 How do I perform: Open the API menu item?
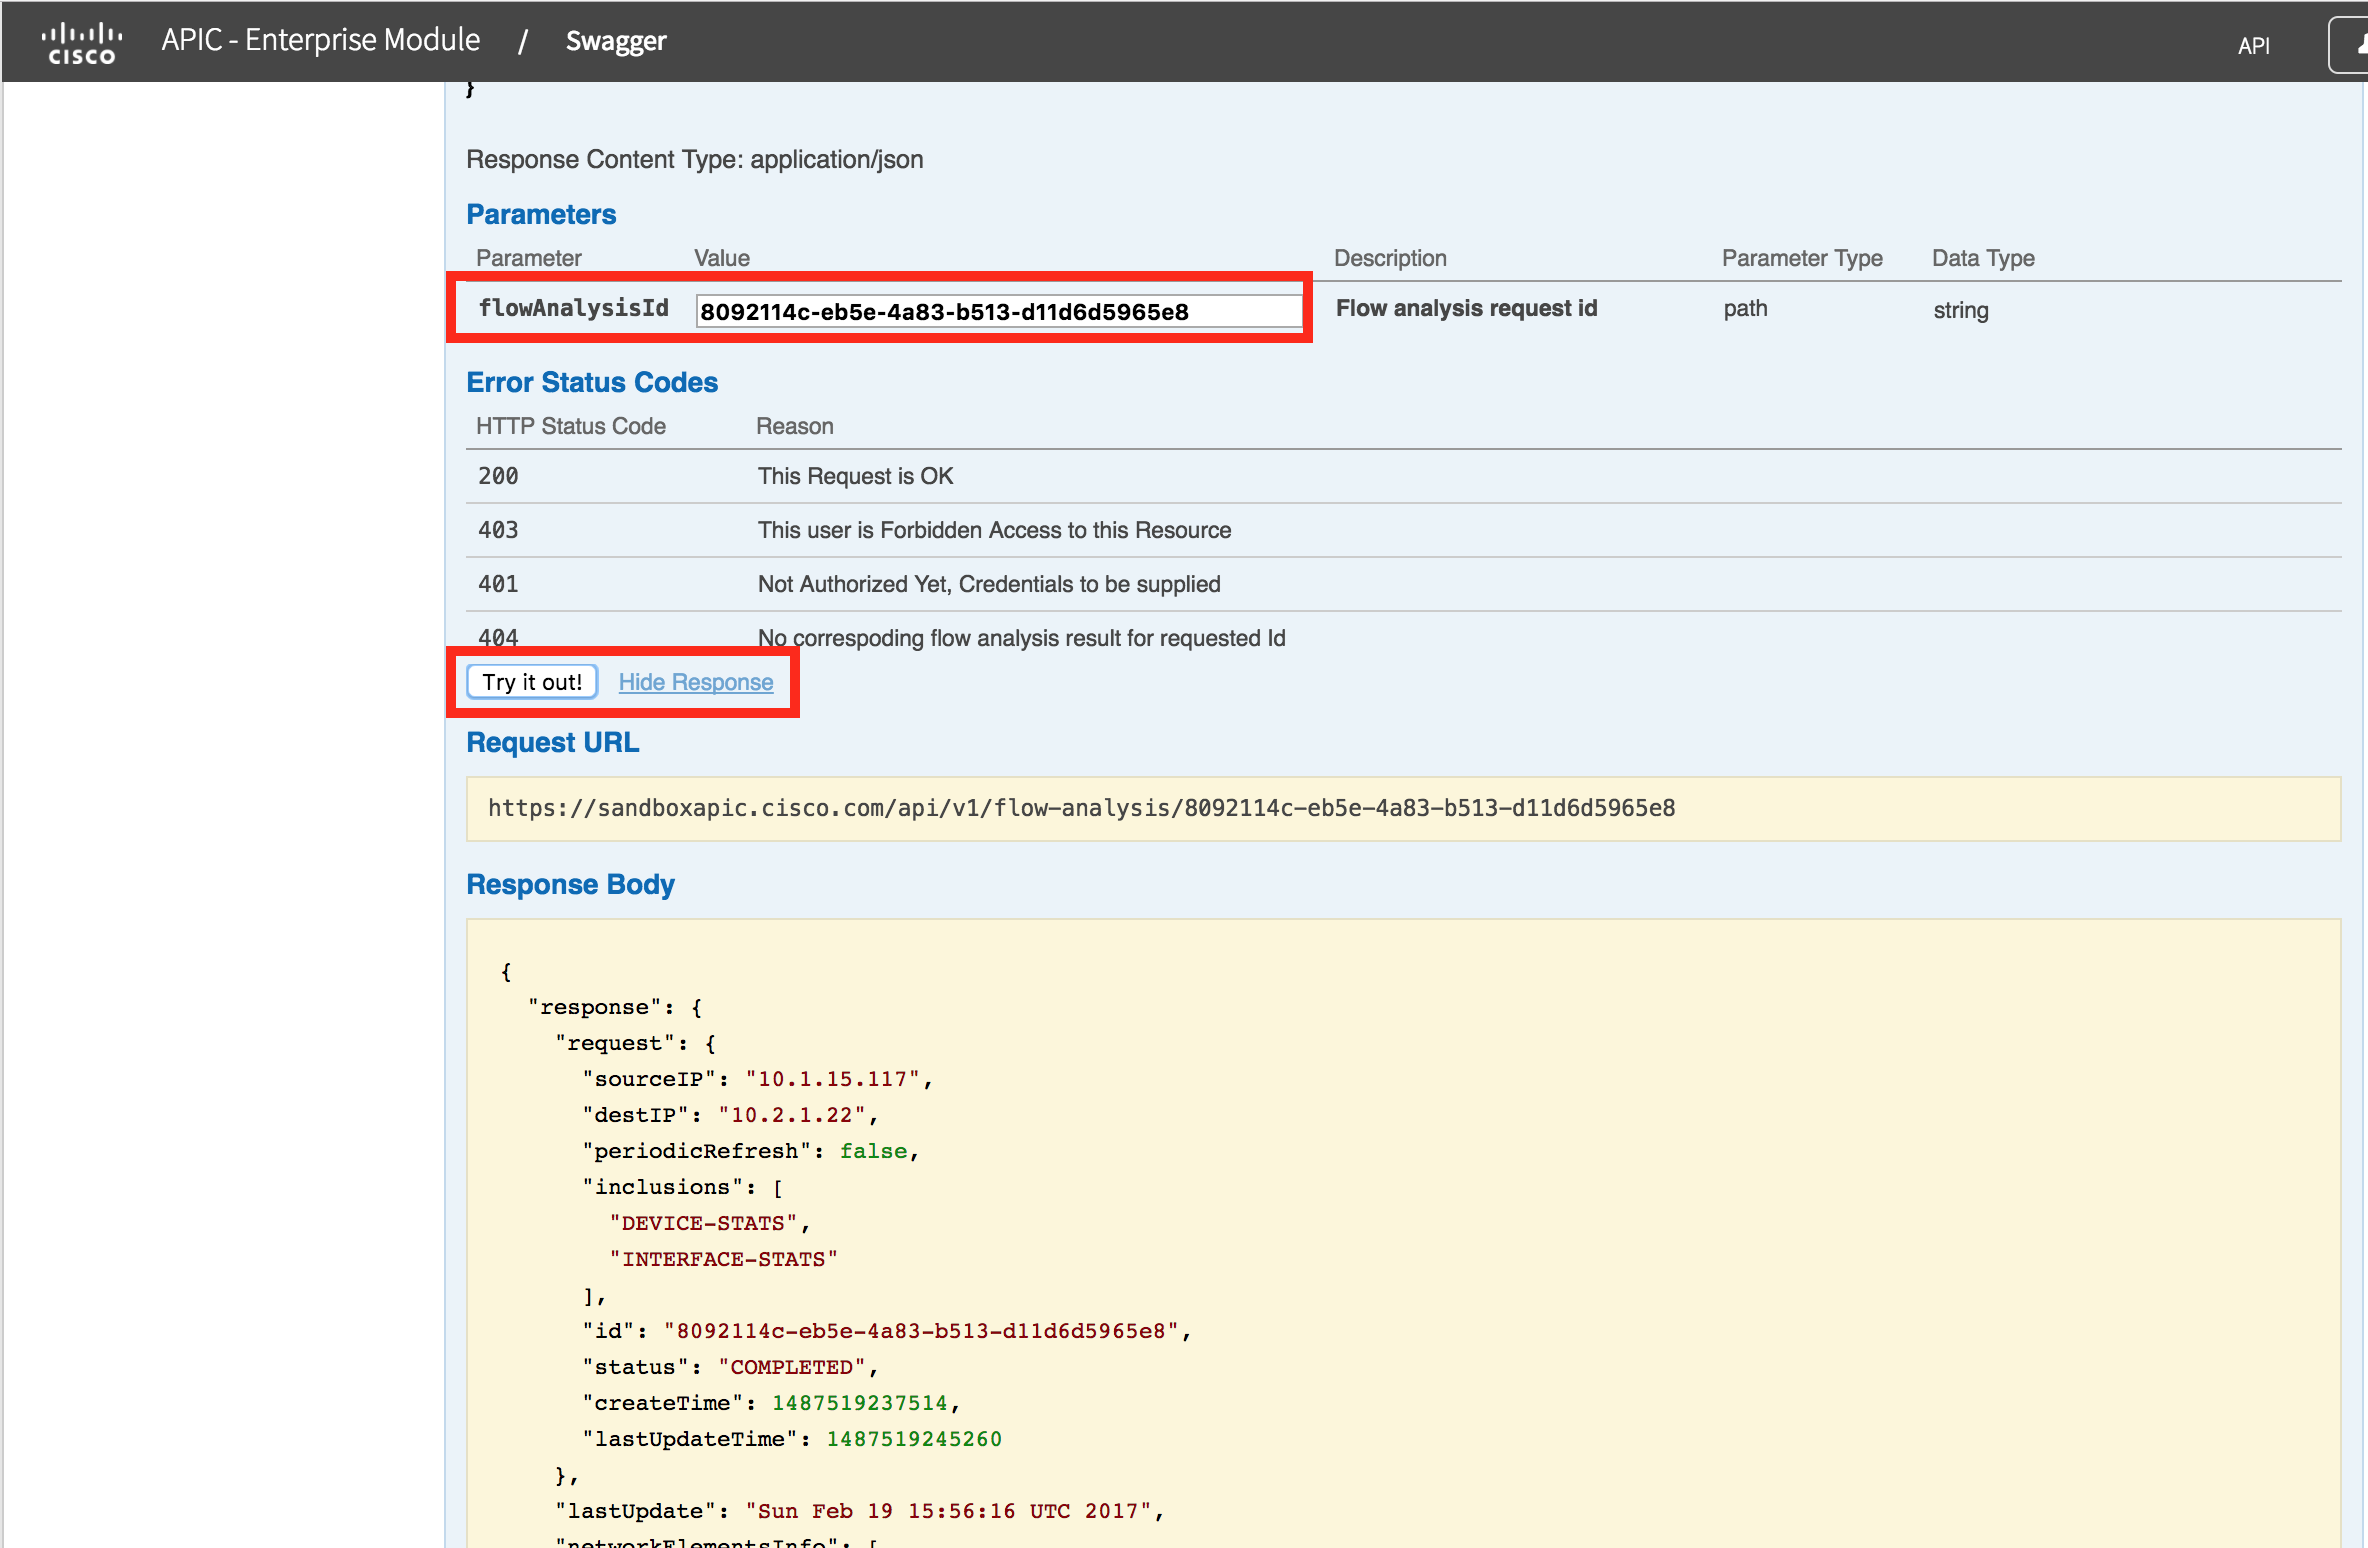point(2253,46)
